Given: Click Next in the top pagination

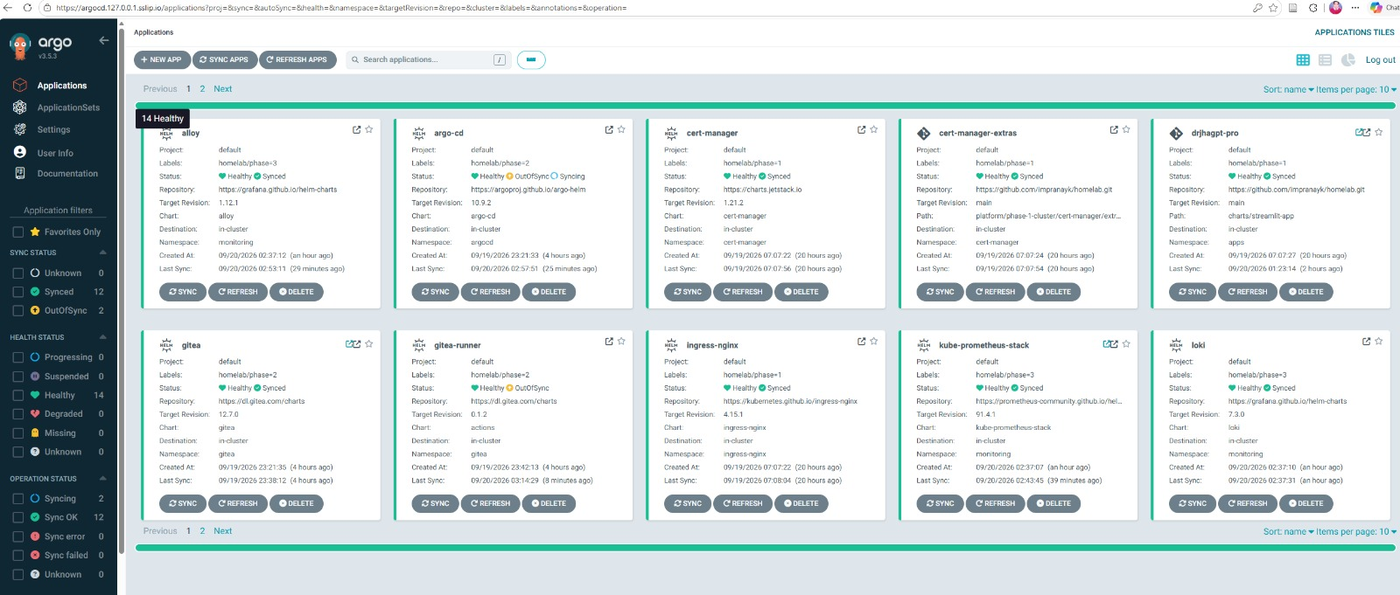Looking at the screenshot, I should [x=222, y=89].
